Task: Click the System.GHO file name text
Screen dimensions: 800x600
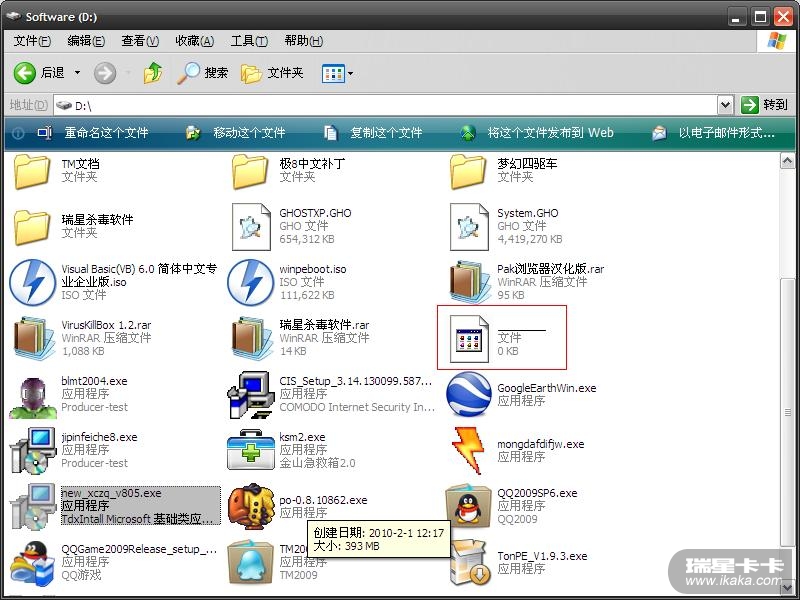Action: coord(528,213)
